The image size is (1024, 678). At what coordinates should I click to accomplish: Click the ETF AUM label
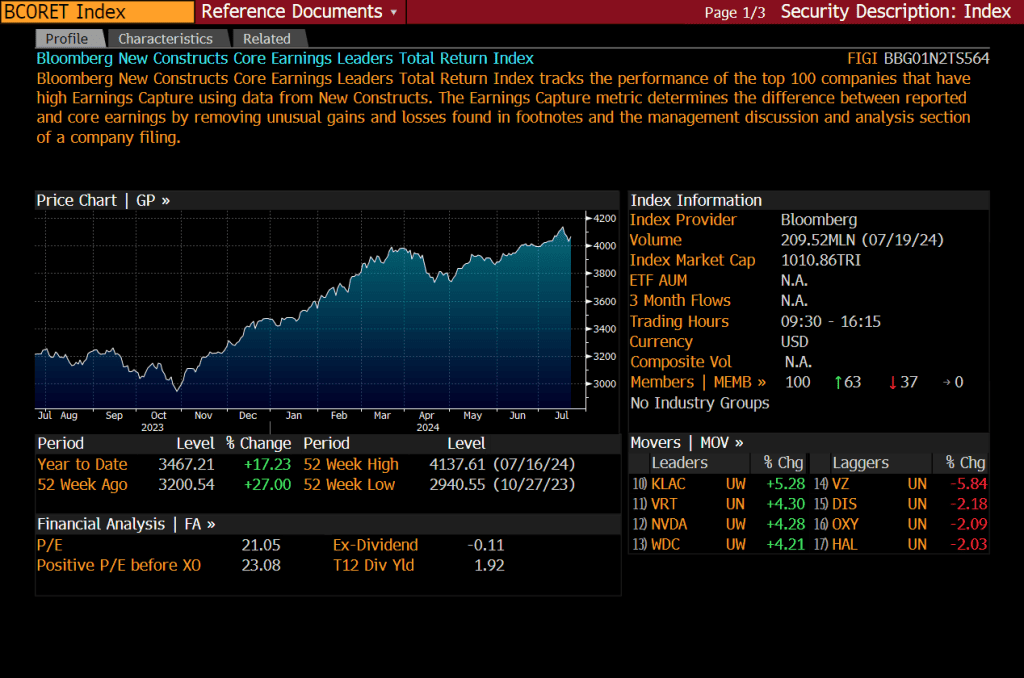coord(658,280)
